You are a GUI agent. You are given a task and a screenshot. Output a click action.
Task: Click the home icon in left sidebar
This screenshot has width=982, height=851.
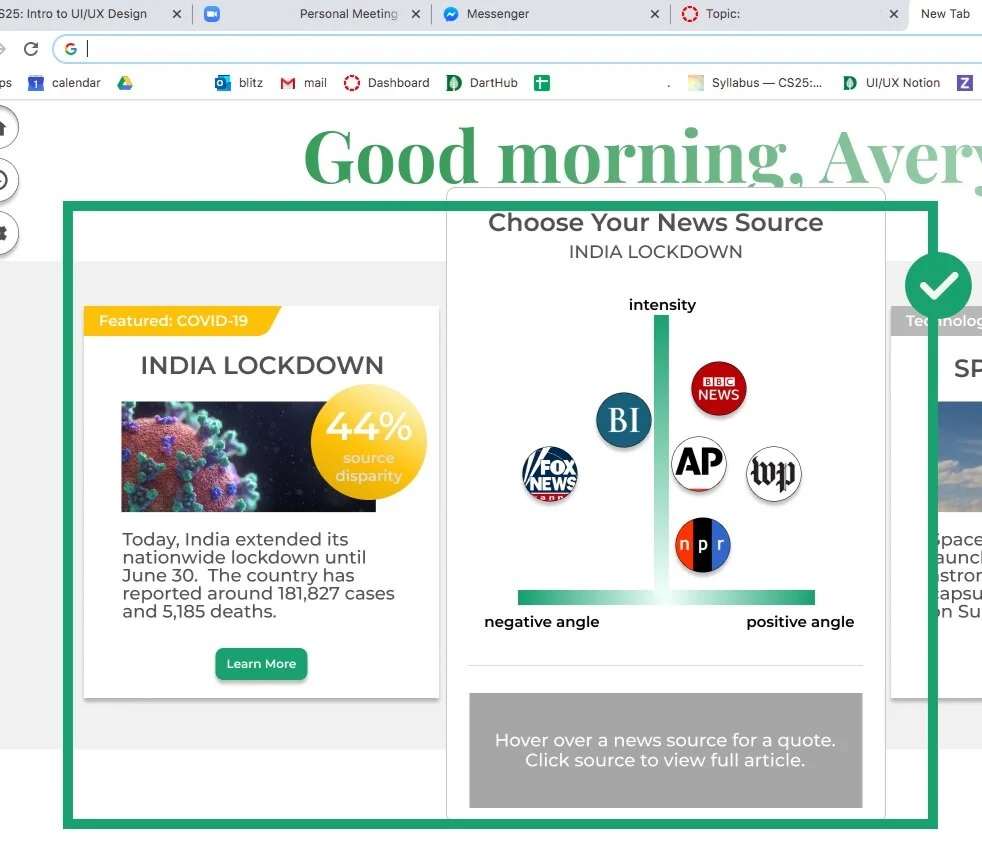pyautogui.click(x=2, y=128)
